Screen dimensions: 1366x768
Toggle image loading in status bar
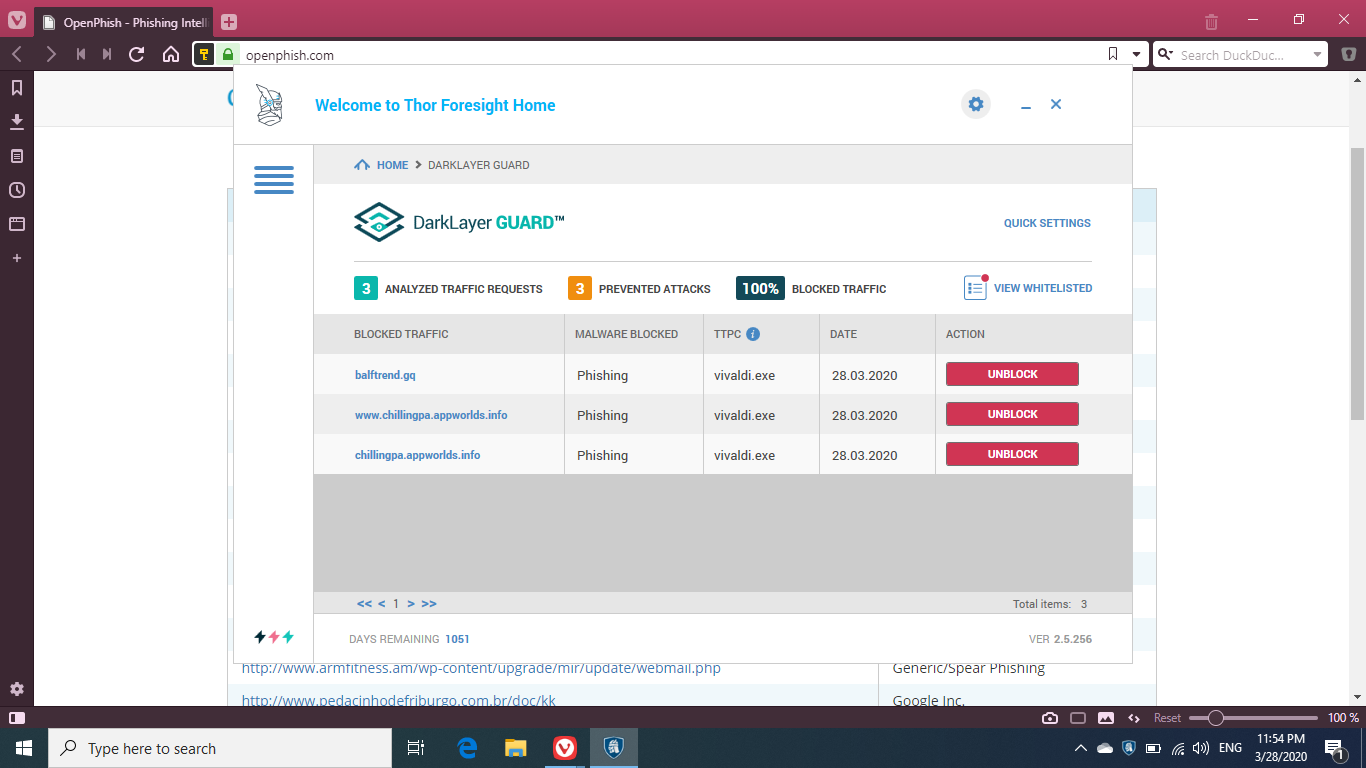pyautogui.click(x=1106, y=718)
